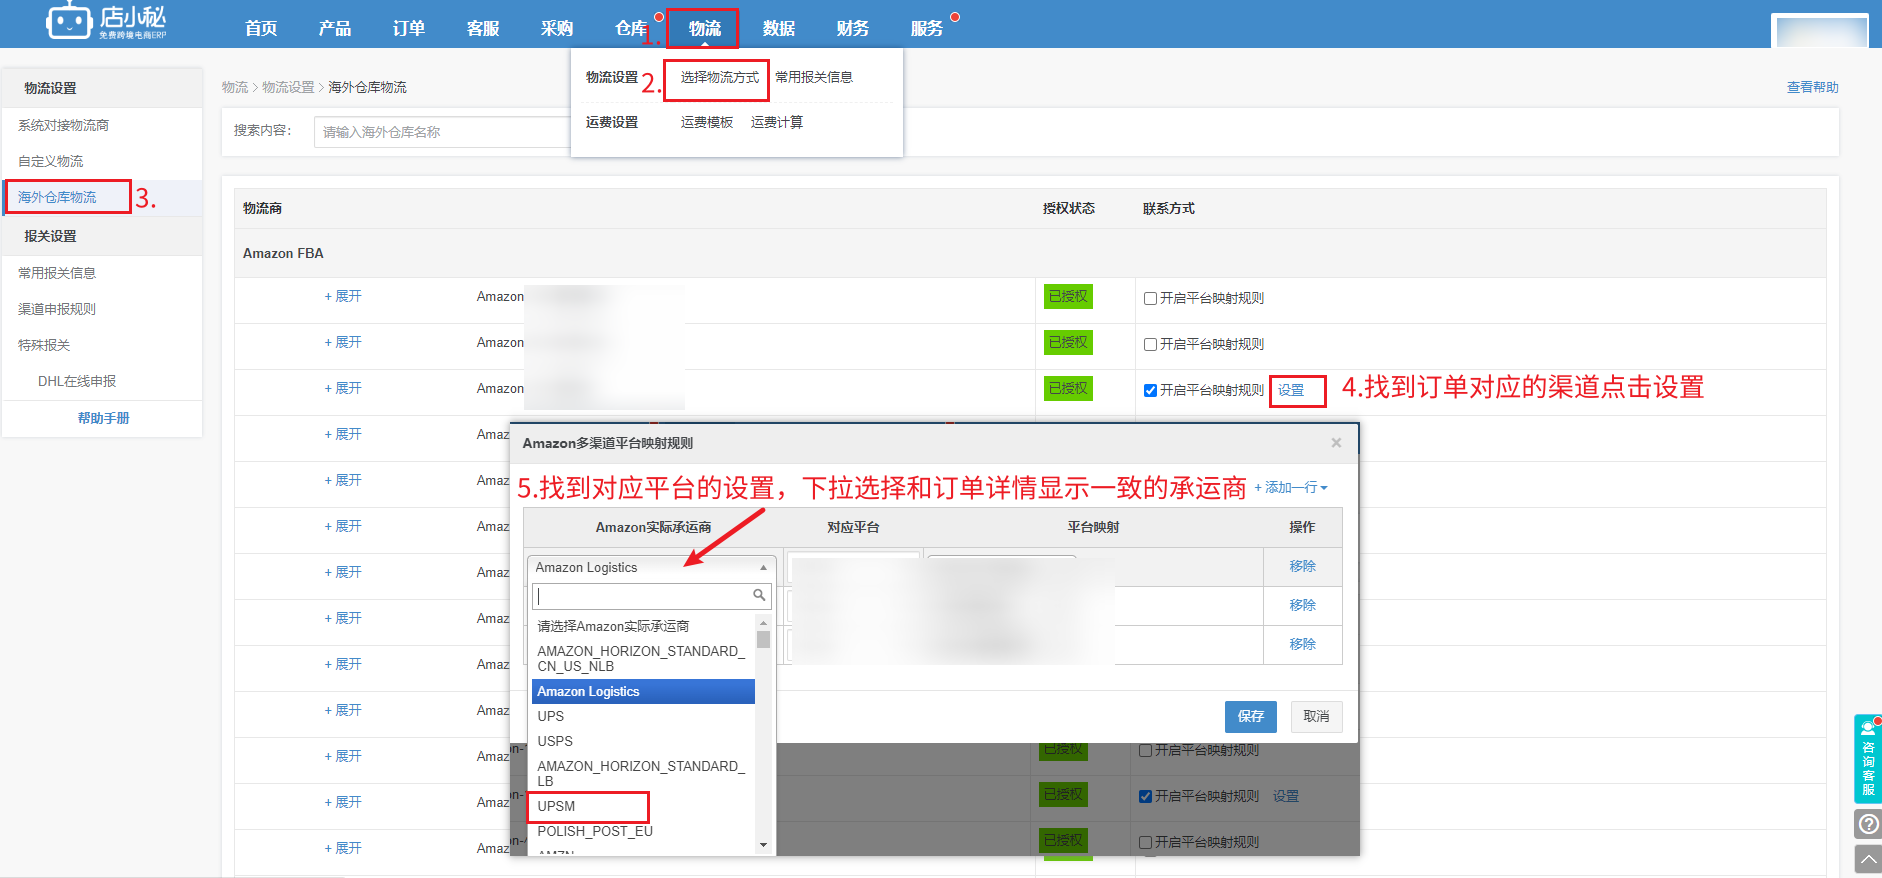Select 海外仓库物流 in sidebar
The width and height of the screenshot is (1882, 878).
[57, 197]
